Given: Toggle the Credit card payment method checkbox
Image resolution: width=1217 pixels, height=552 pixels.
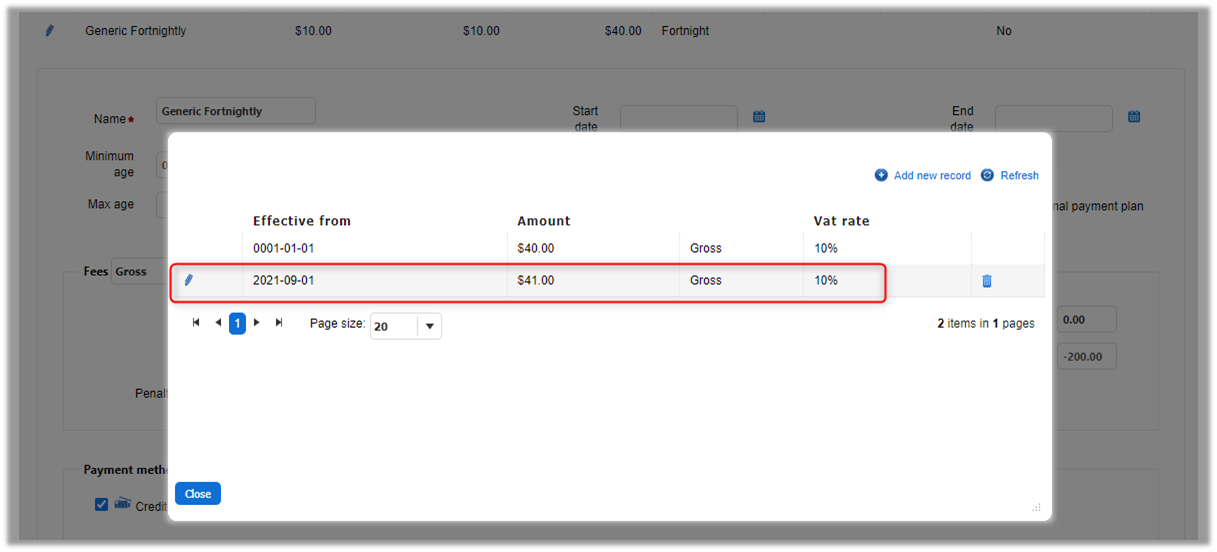Looking at the screenshot, I should 101,504.
